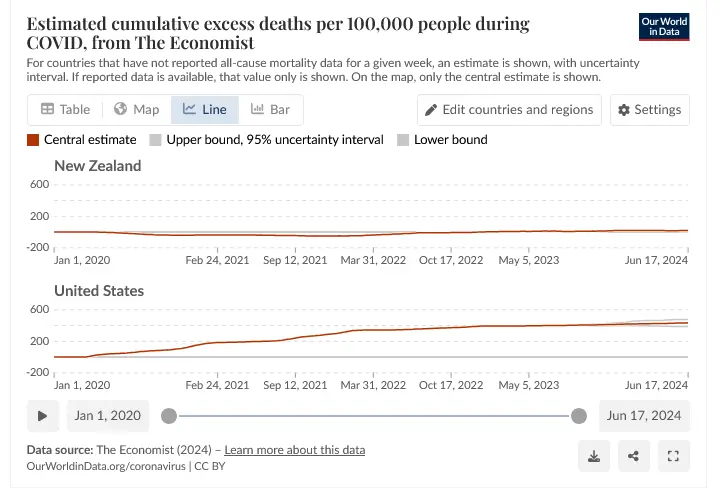
Task: Click the gear icon for Settings
Action: coord(624,110)
